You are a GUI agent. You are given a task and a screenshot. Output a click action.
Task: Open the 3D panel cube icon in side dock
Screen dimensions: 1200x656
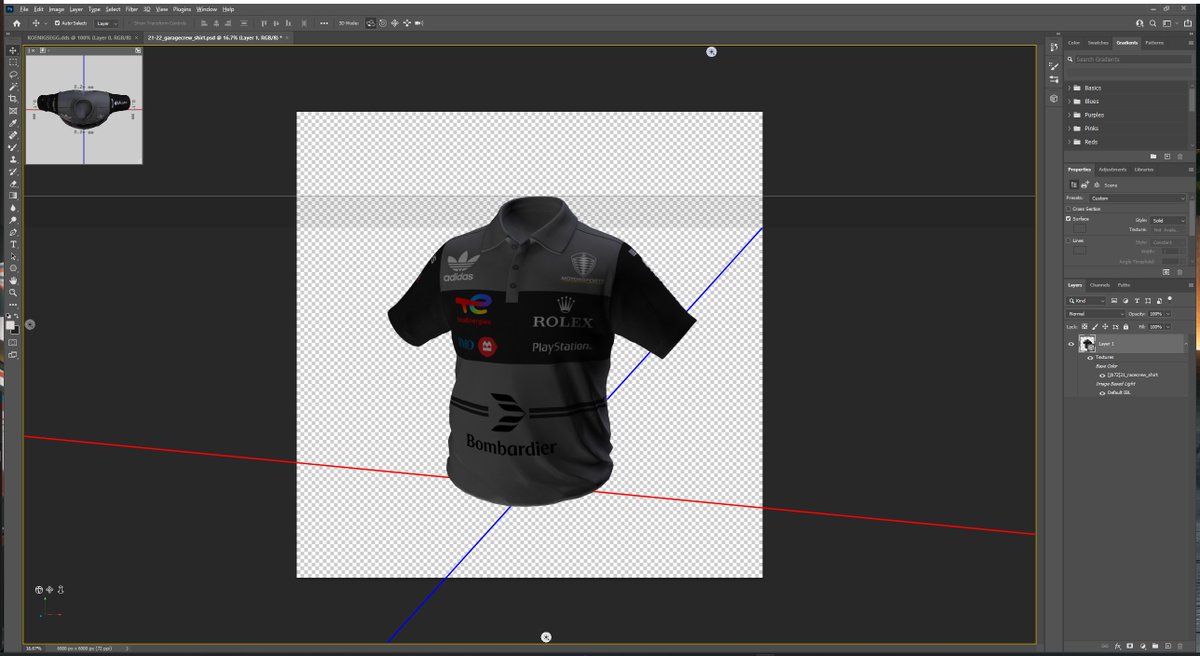tap(1054, 98)
